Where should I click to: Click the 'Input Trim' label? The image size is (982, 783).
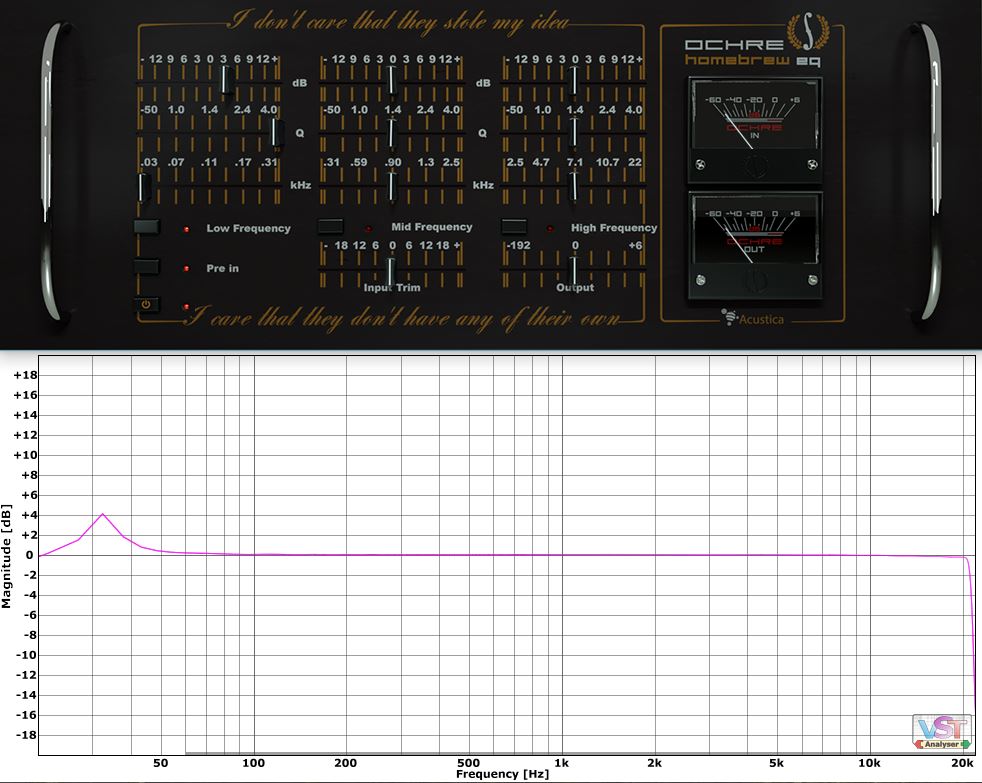click(392, 288)
